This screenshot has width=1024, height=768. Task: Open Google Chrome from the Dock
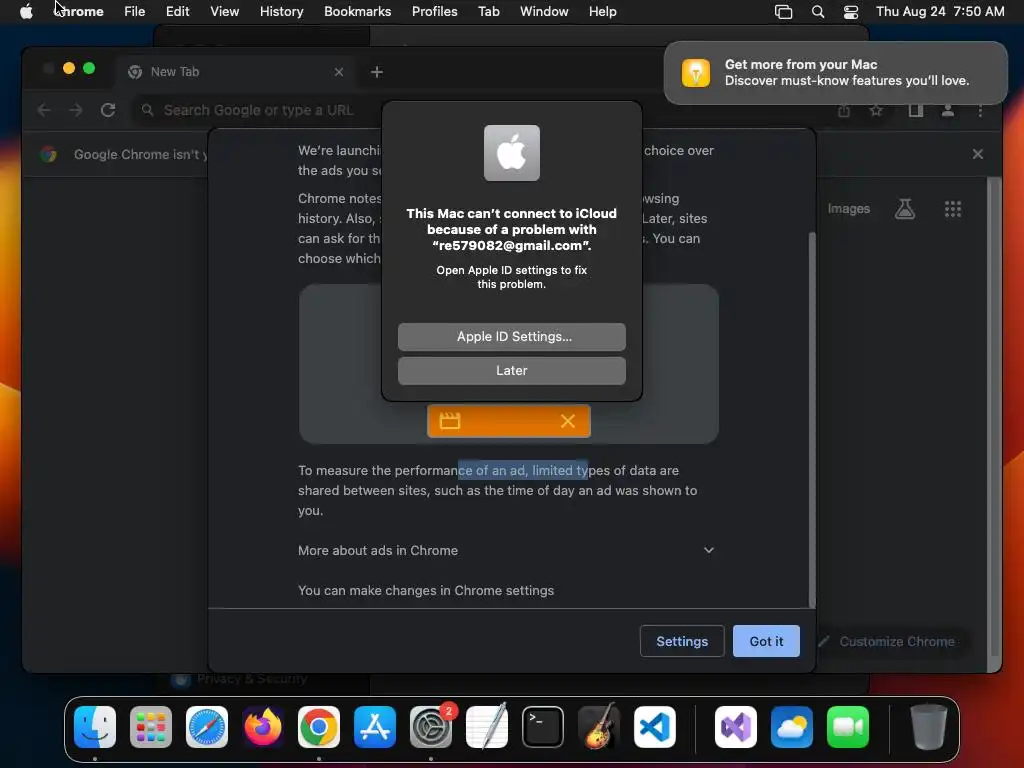[319, 727]
